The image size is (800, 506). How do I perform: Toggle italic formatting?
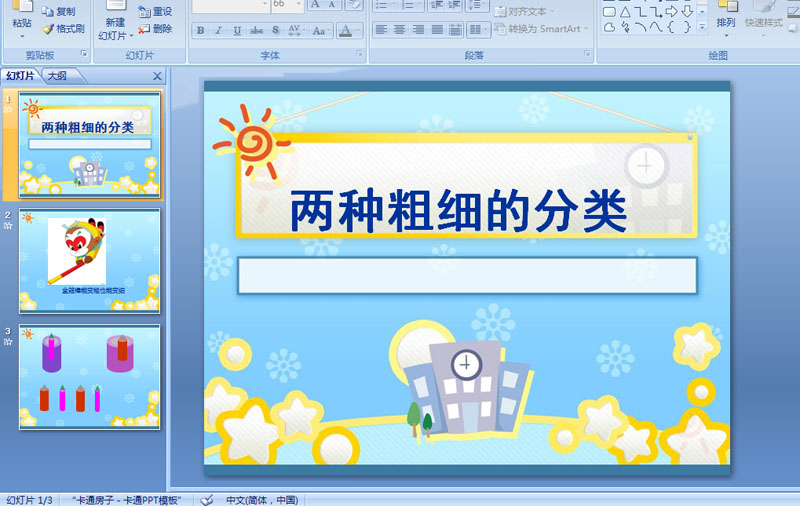click(x=218, y=31)
